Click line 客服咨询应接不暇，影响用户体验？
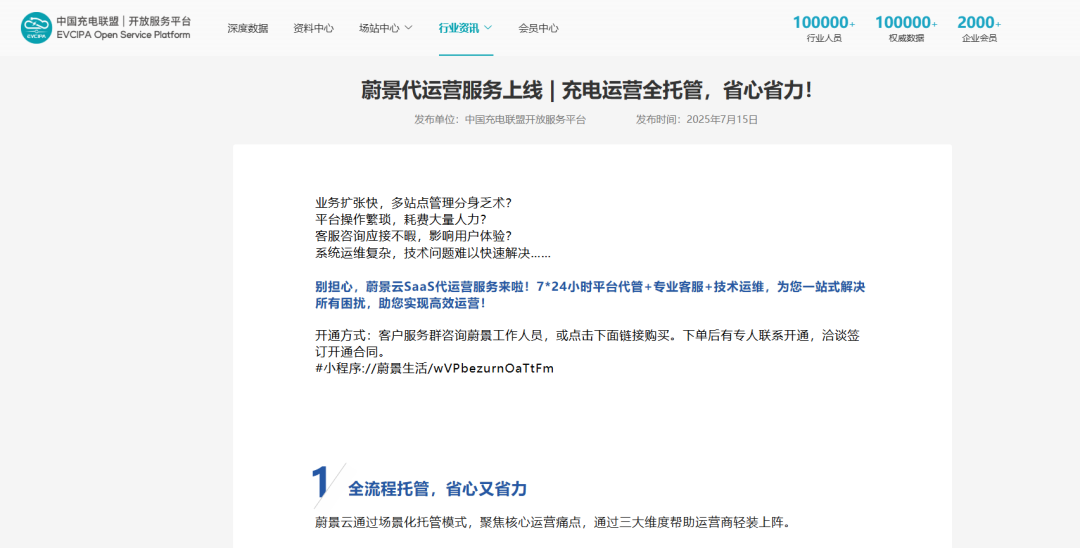1080x548 pixels. (x=414, y=236)
